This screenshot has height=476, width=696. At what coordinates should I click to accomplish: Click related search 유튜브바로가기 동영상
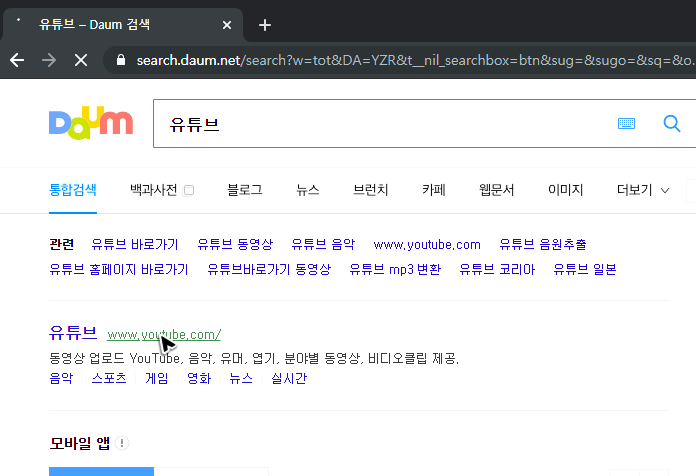pyautogui.click(x=269, y=270)
